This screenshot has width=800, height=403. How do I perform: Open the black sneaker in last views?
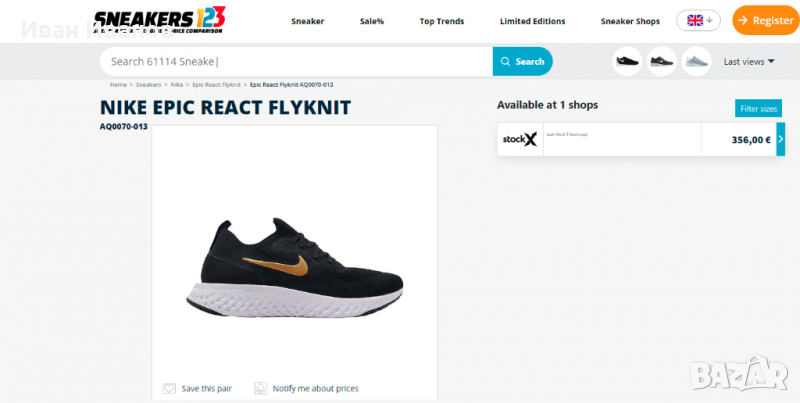click(x=627, y=61)
